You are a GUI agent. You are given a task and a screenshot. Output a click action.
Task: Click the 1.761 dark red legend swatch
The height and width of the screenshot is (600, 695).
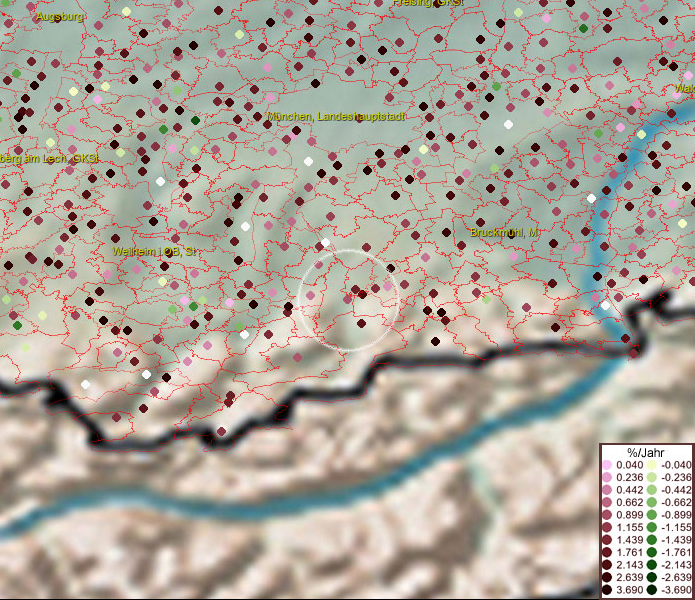pyautogui.click(x=607, y=553)
